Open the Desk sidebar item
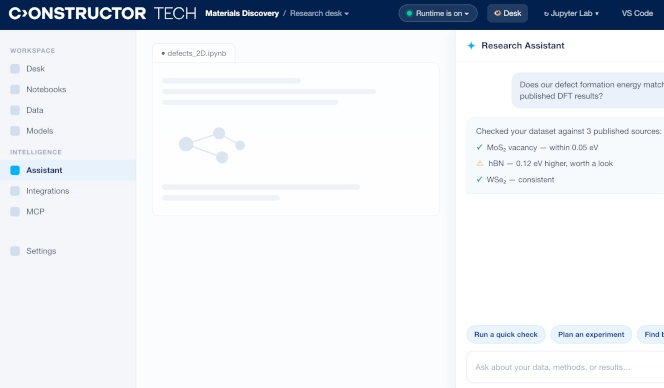 (68, 69)
